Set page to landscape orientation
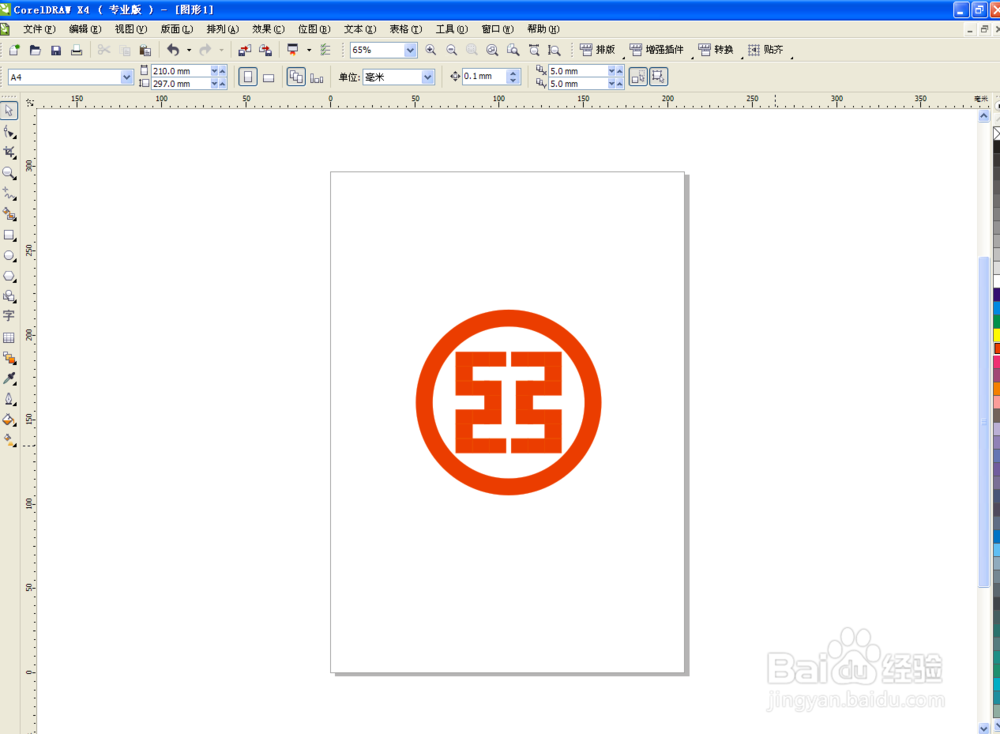 coord(268,77)
